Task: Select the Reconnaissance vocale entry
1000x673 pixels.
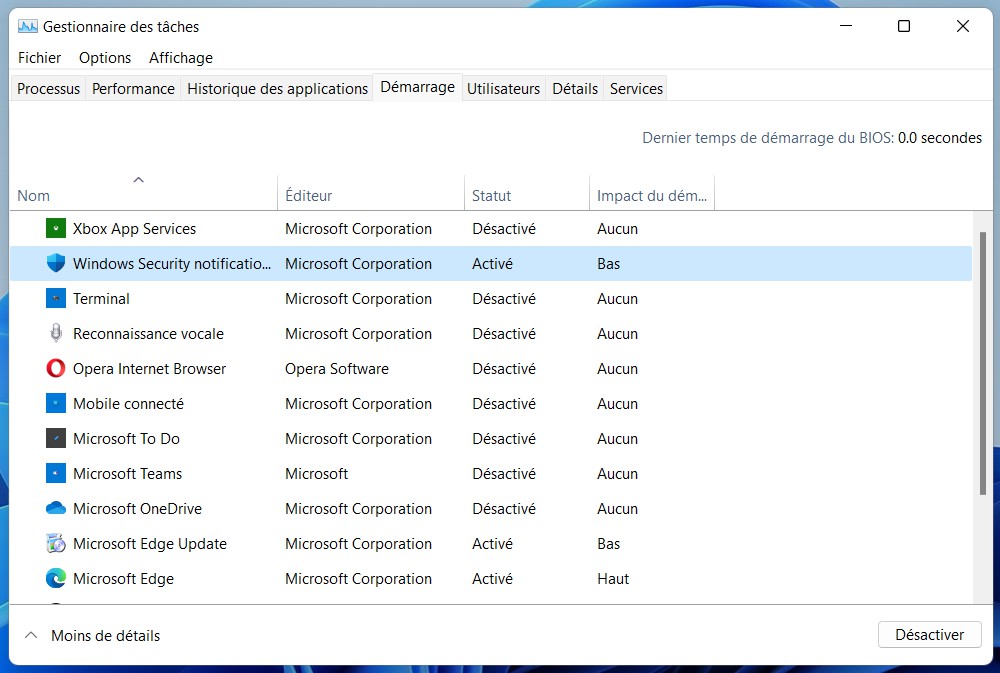Action: tap(148, 334)
